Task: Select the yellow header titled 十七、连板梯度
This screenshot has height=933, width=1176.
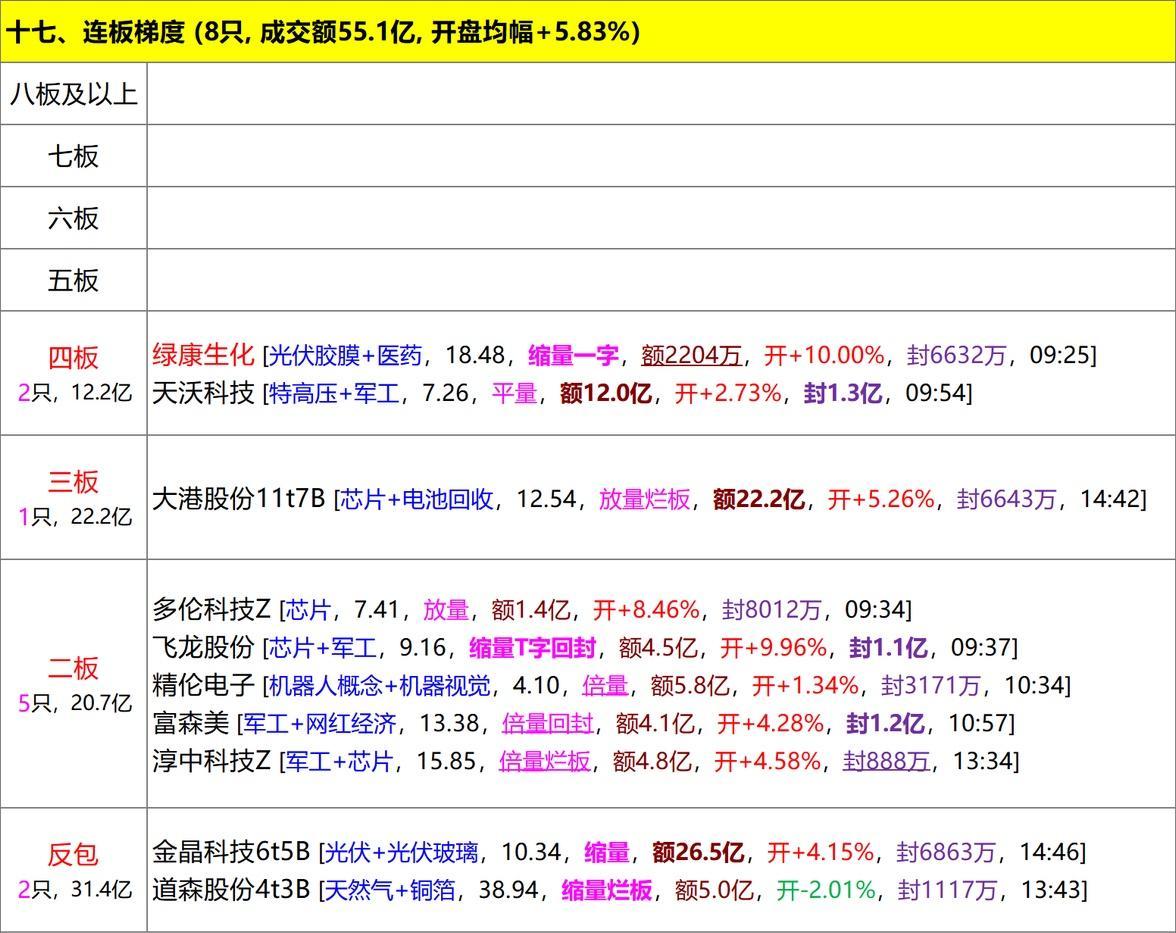Action: pyautogui.click(x=588, y=32)
